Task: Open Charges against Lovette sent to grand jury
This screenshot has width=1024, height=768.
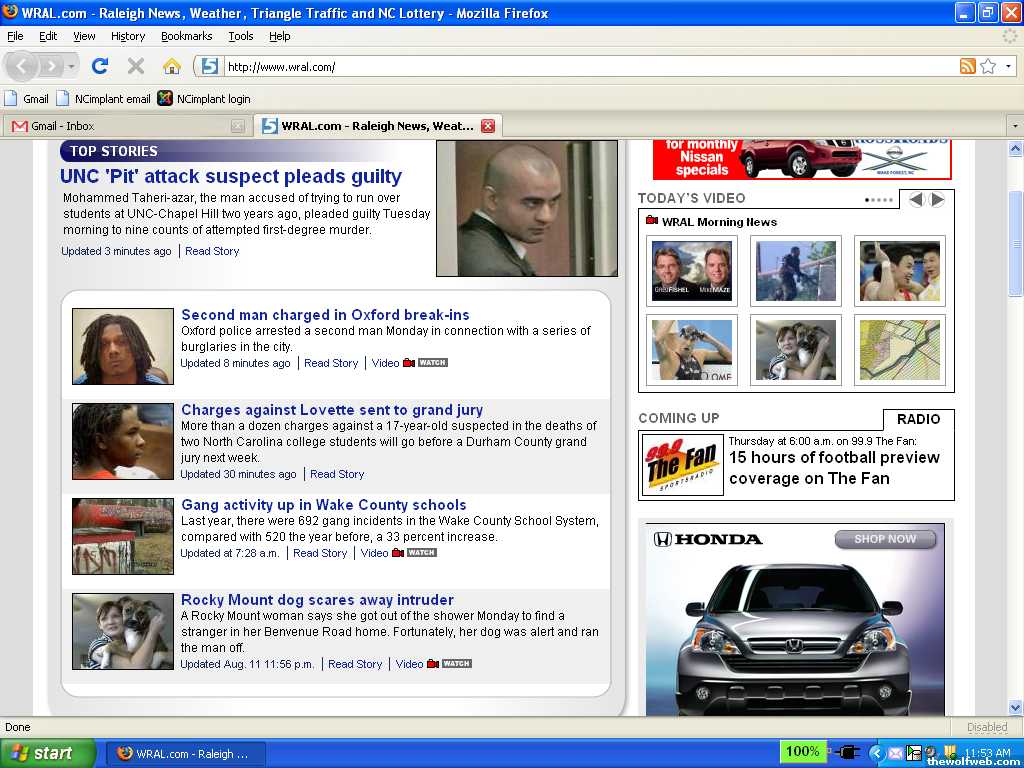Action: tap(332, 410)
